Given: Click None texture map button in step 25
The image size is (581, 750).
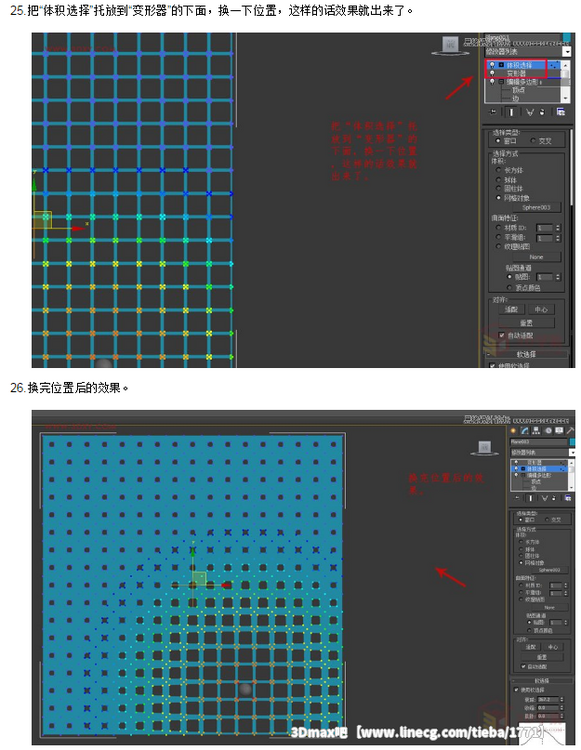Looking at the screenshot, I should point(536,257).
